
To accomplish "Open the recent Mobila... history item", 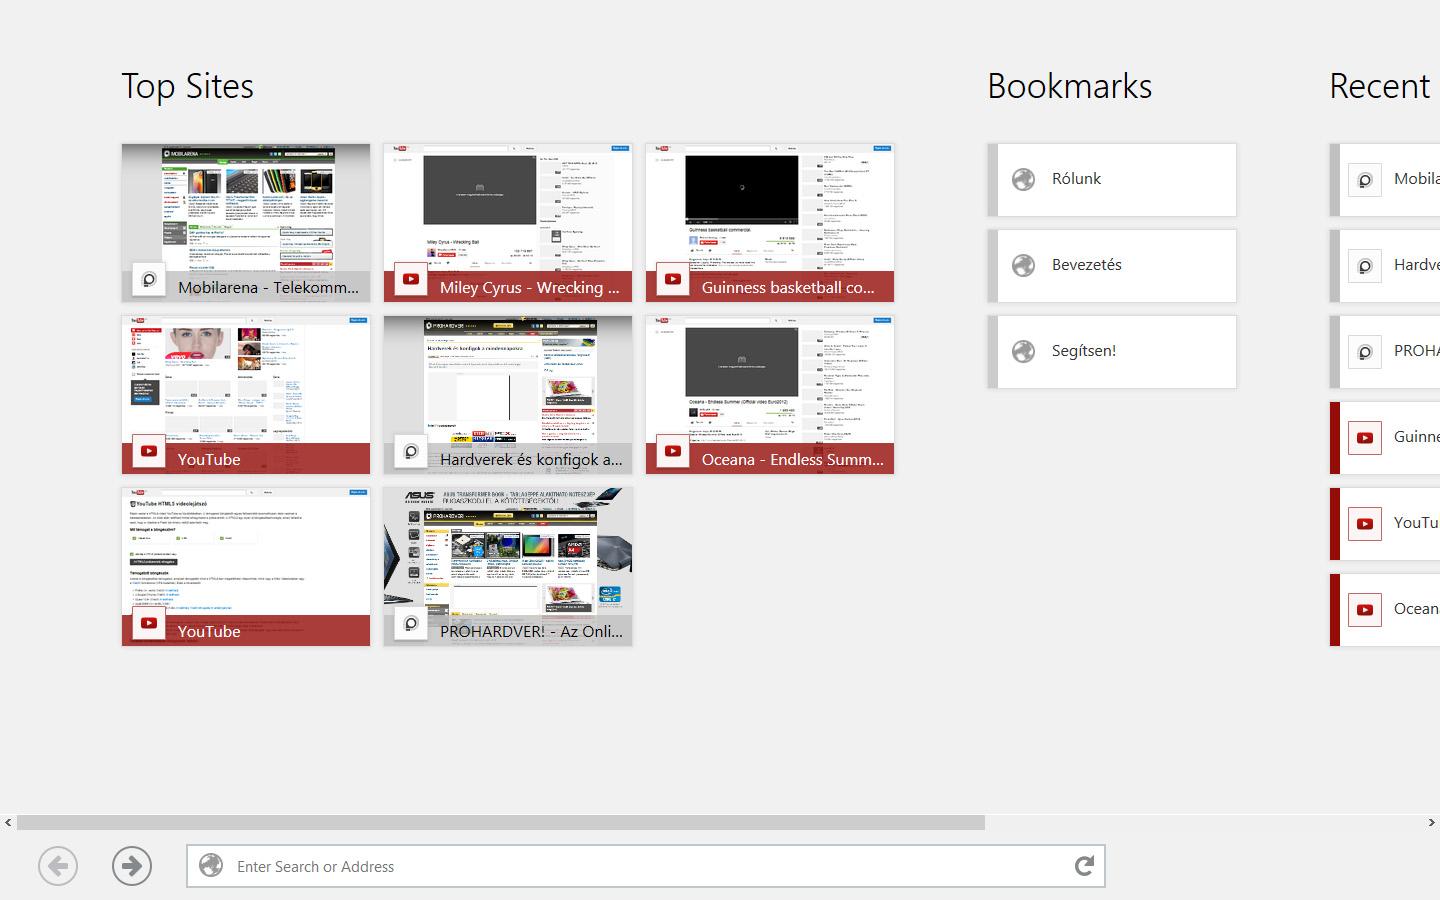I will pyautogui.click(x=1385, y=180).
